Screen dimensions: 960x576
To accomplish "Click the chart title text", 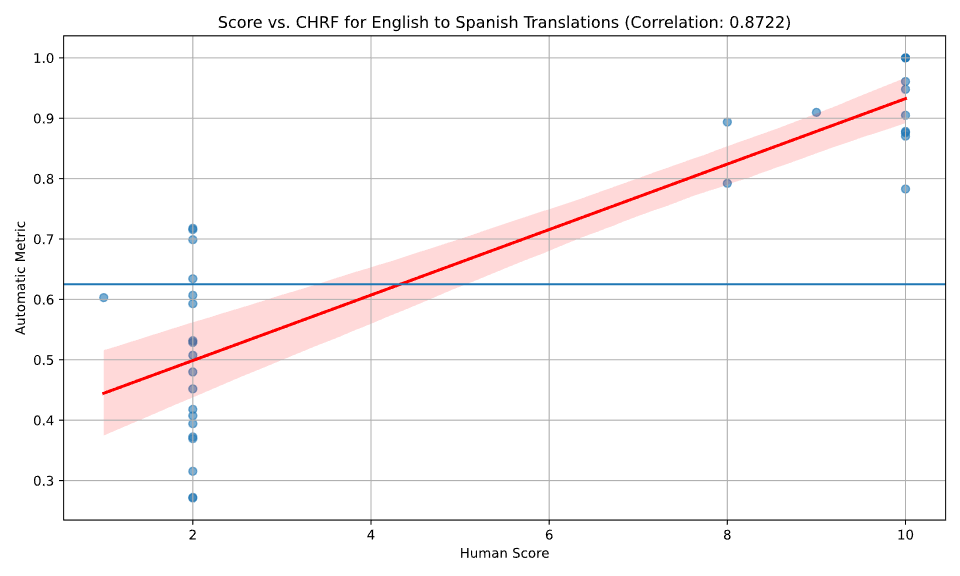I will [504, 22].
